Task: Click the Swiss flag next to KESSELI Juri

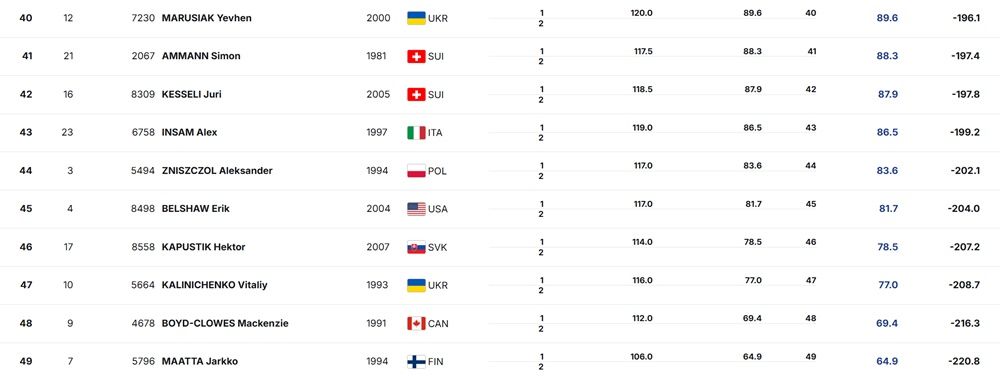Action: [416, 94]
